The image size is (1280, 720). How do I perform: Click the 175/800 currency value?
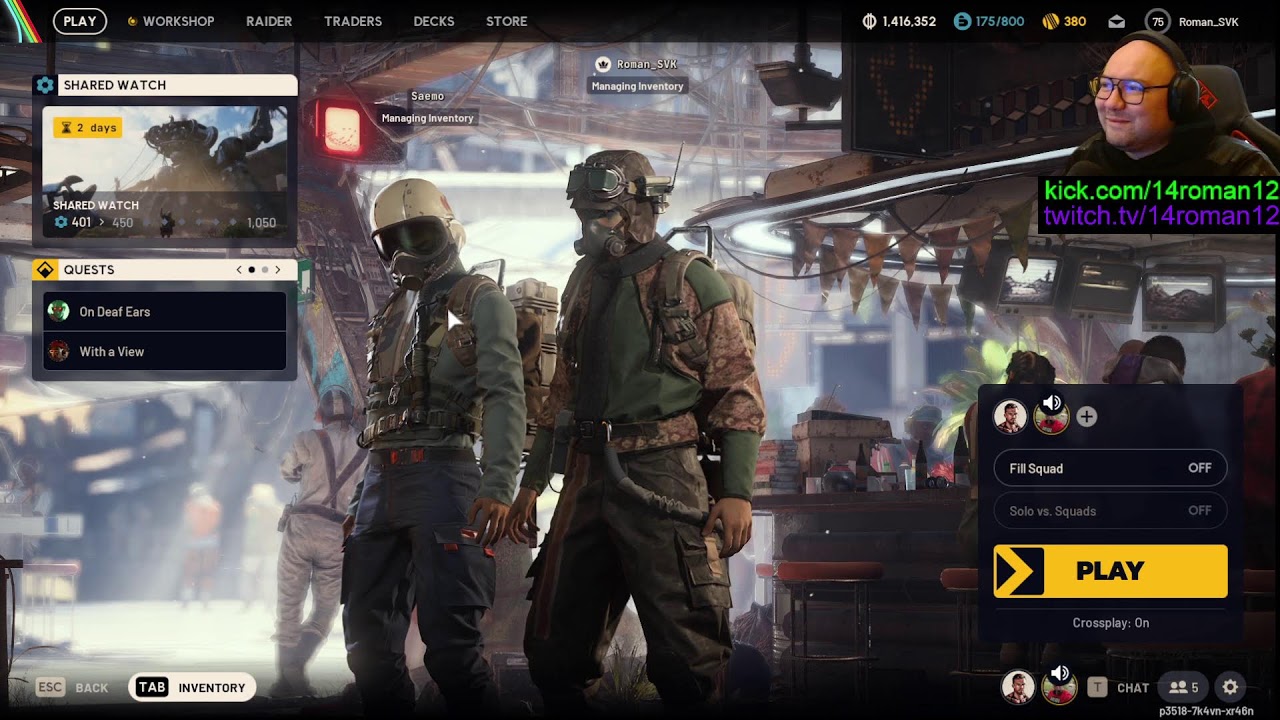point(1000,21)
